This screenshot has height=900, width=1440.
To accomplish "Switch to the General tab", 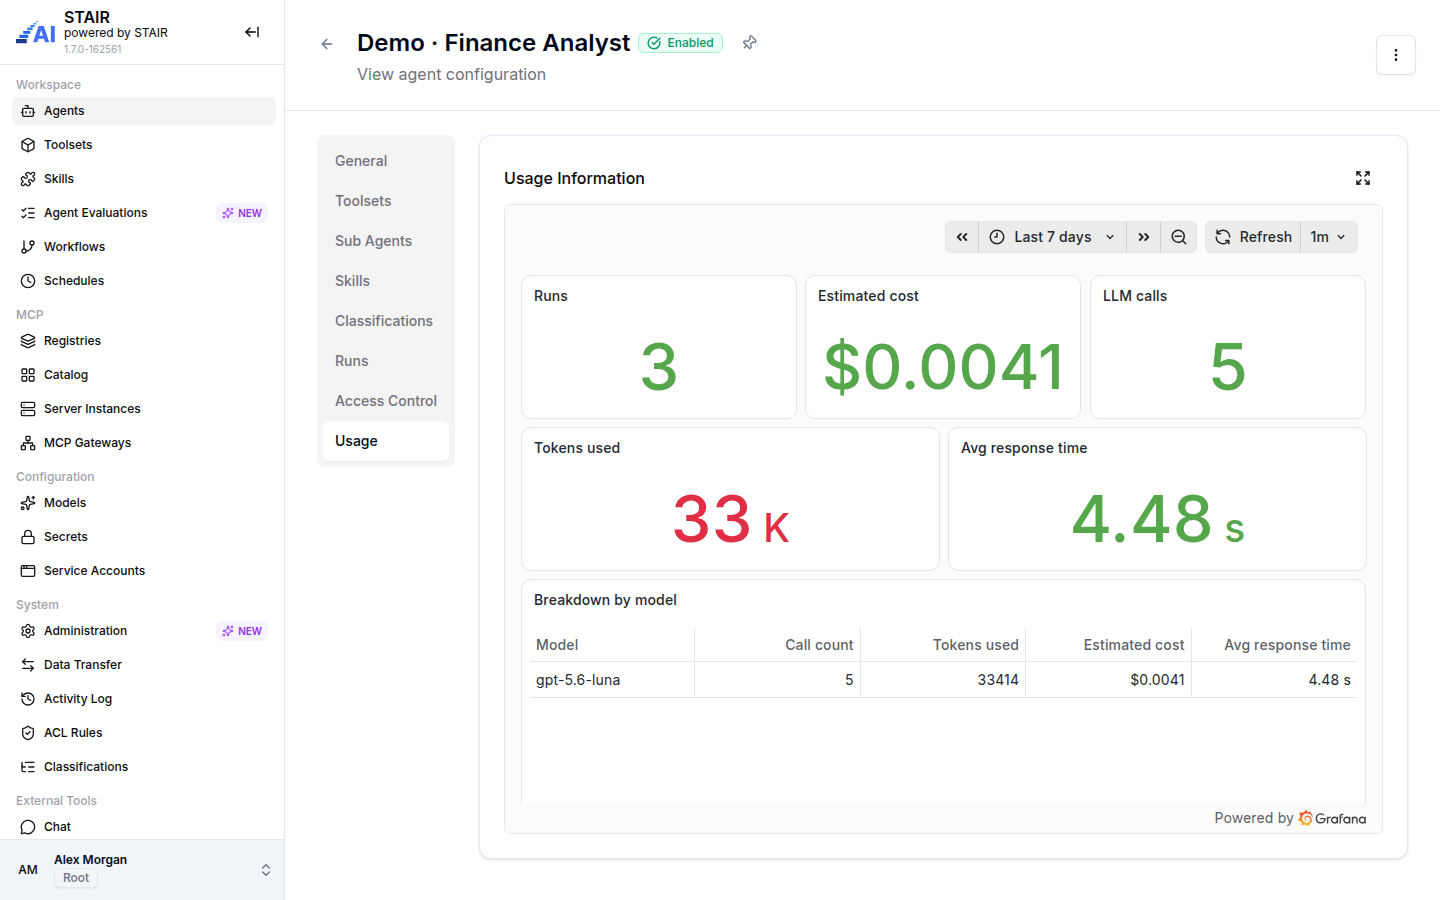I will [x=386, y=161].
